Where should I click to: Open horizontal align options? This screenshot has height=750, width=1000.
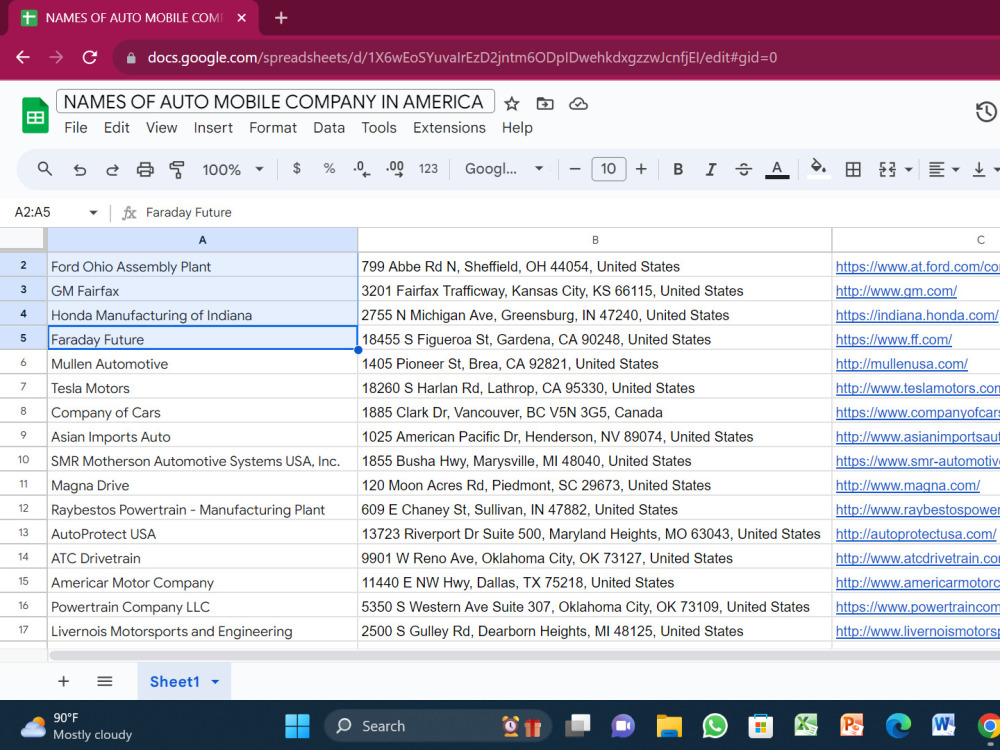[x=943, y=169]
